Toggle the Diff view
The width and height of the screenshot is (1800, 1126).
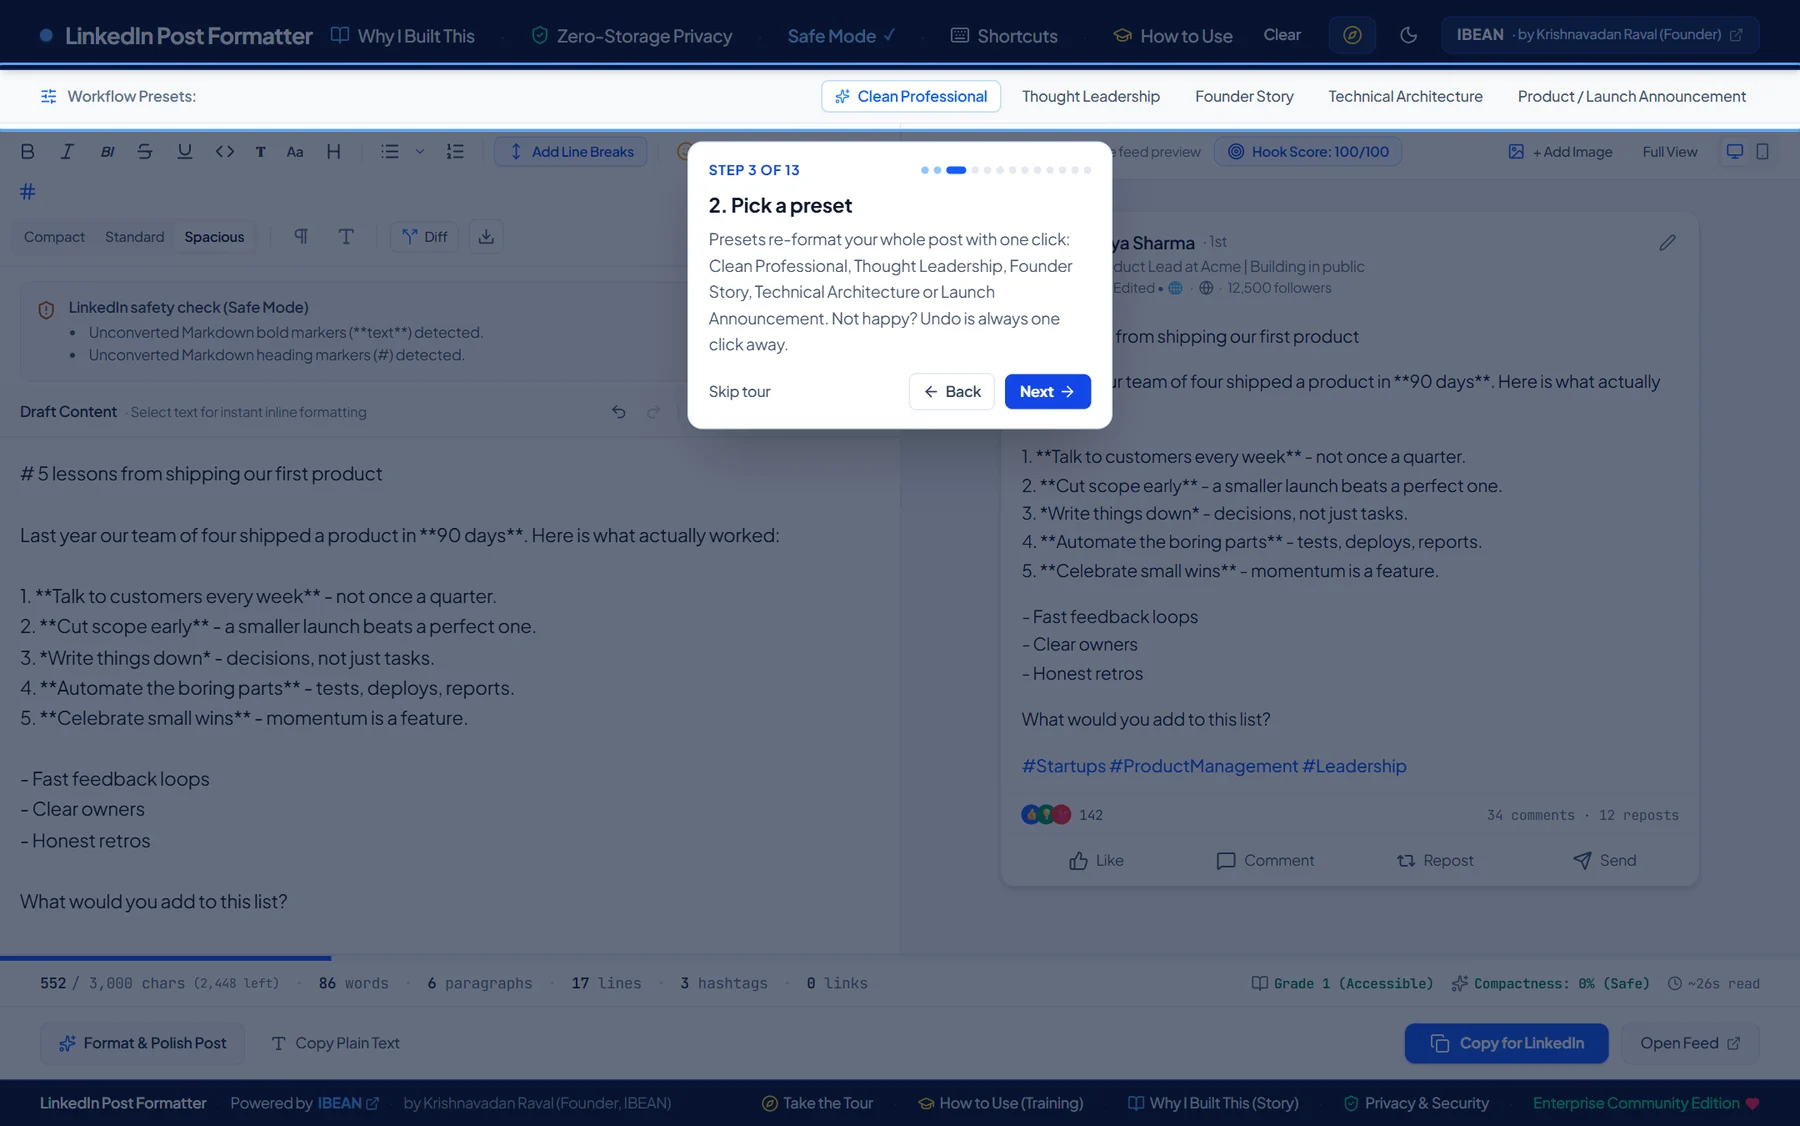[425, 237]
